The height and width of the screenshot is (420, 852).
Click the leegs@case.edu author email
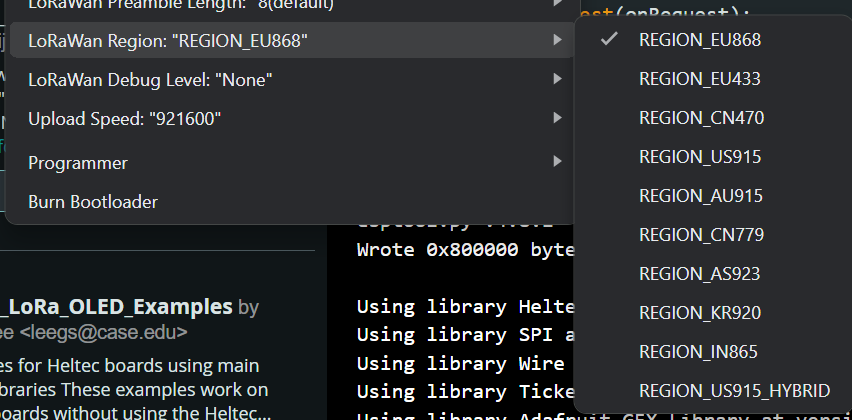pyautogui.click(x=103, y=332)
